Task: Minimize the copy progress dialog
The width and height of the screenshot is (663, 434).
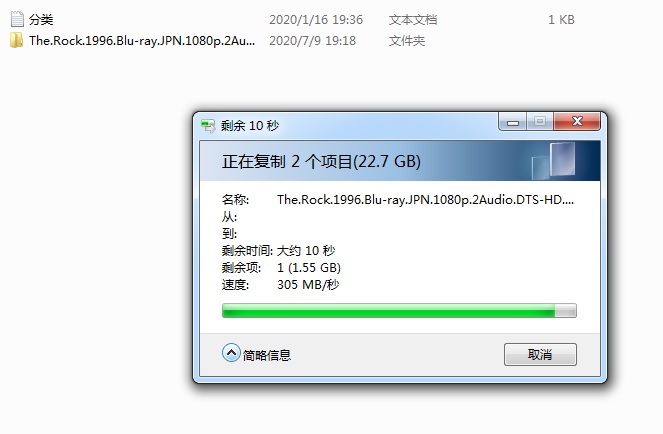Action: tap(512, 122)
